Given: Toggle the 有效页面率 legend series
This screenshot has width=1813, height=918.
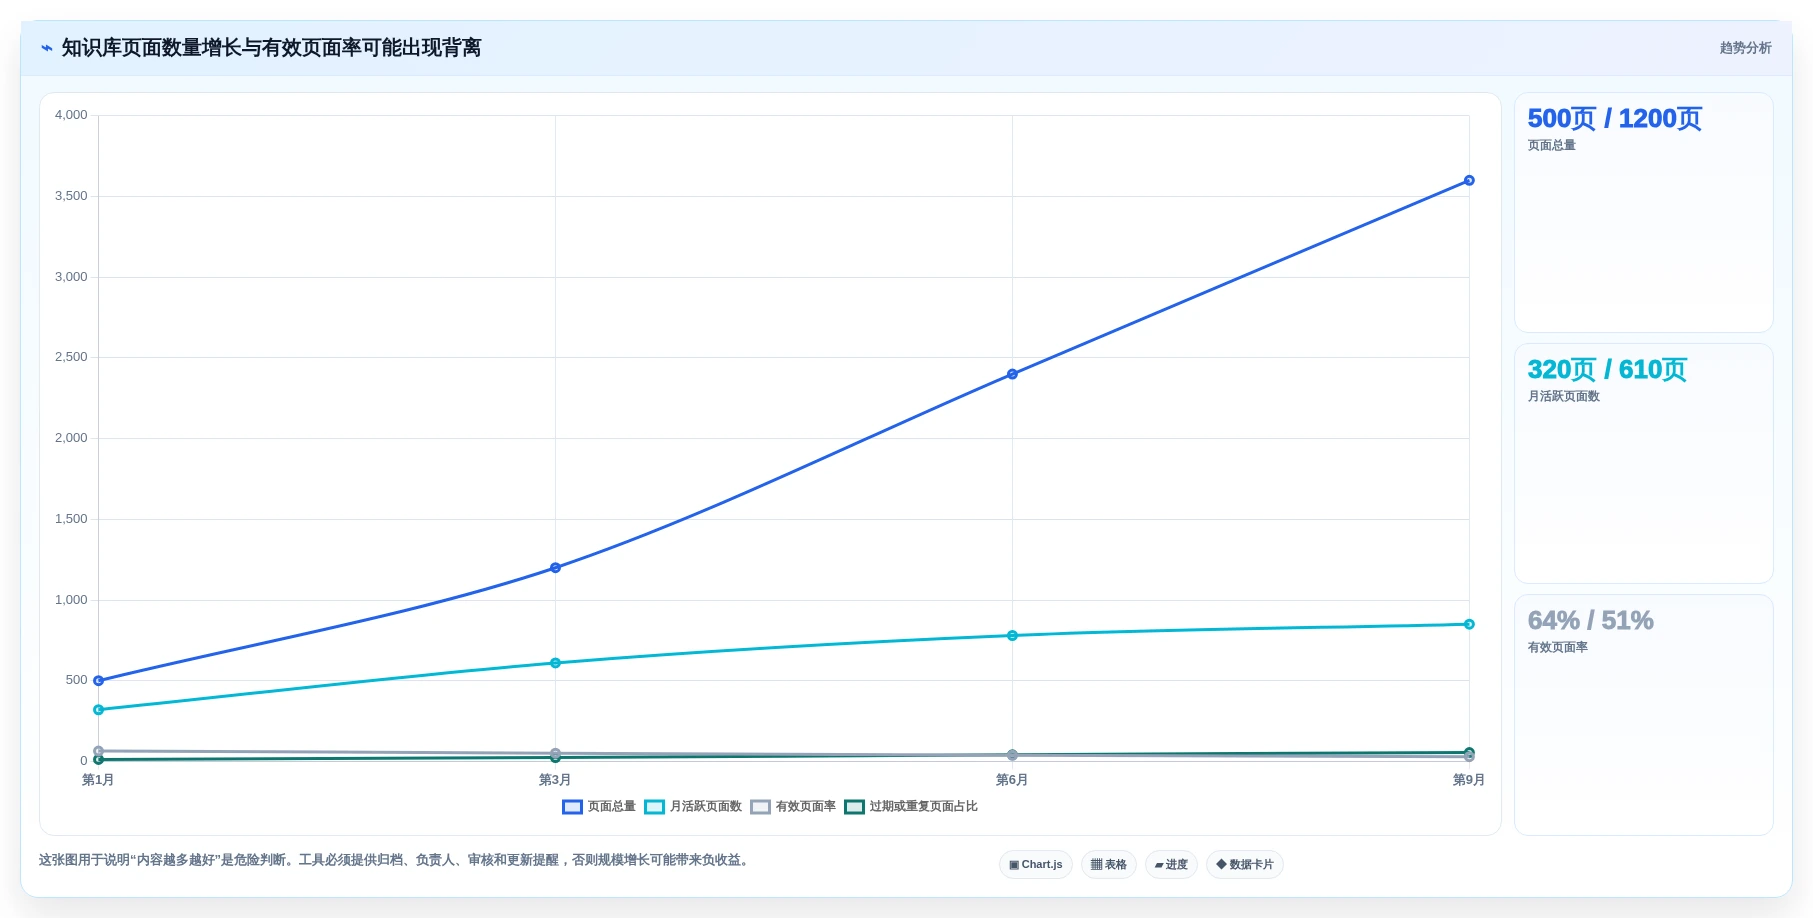Looking at the screenshot, I should [x=793, y=807].
